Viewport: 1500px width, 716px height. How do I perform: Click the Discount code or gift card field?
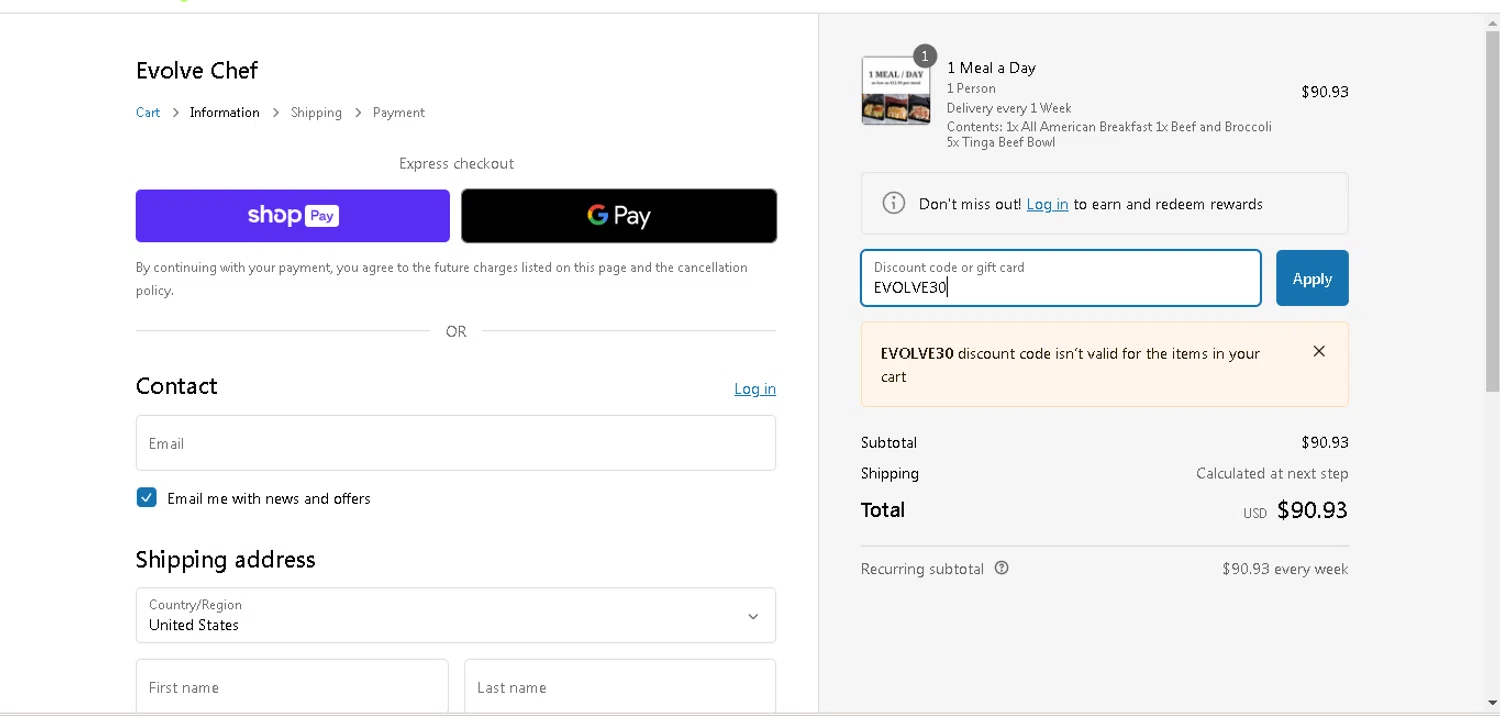coord(1061,278)
